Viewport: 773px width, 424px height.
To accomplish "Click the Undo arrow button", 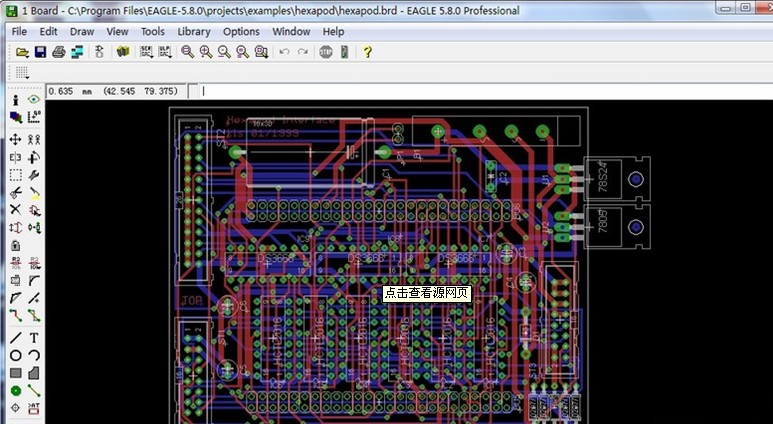I will coord(284,52).
